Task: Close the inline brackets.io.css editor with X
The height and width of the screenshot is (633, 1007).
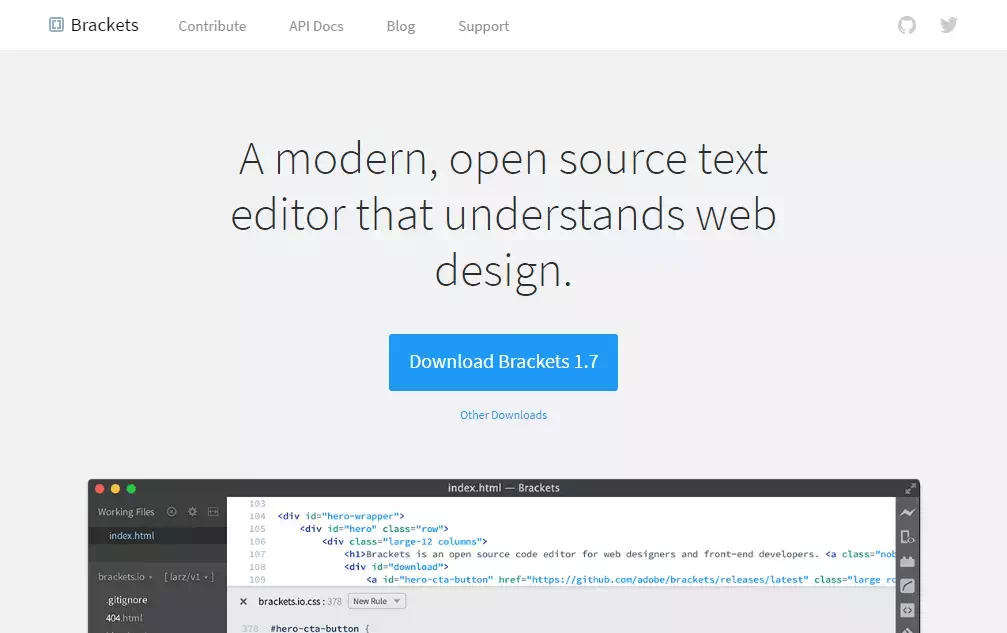Action: coord(243,602)
